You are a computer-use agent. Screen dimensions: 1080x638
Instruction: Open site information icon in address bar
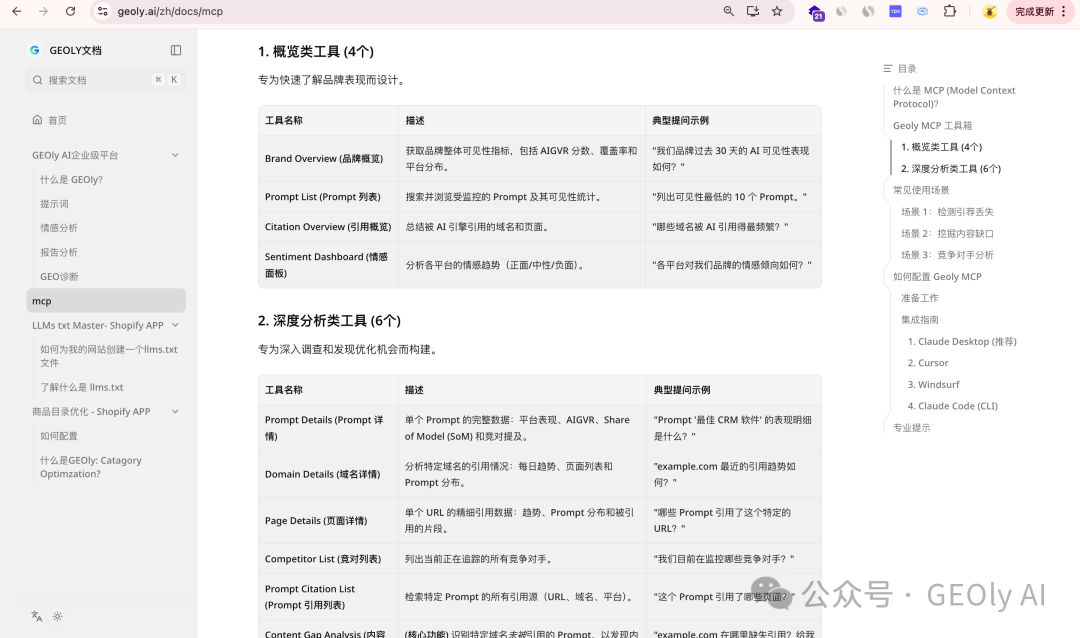coord(103,11)
